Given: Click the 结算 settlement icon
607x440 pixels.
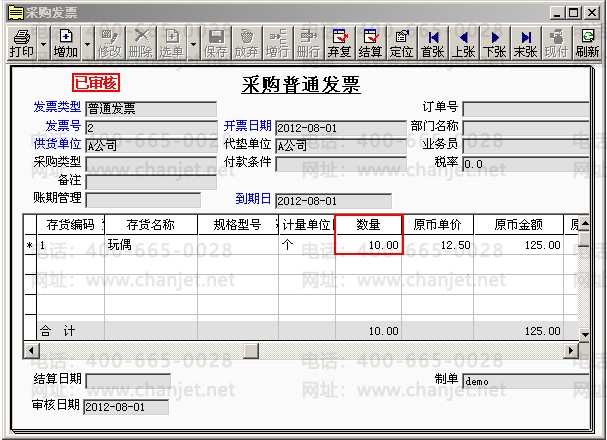Looking at the screenshot, I should coord(370,43).
